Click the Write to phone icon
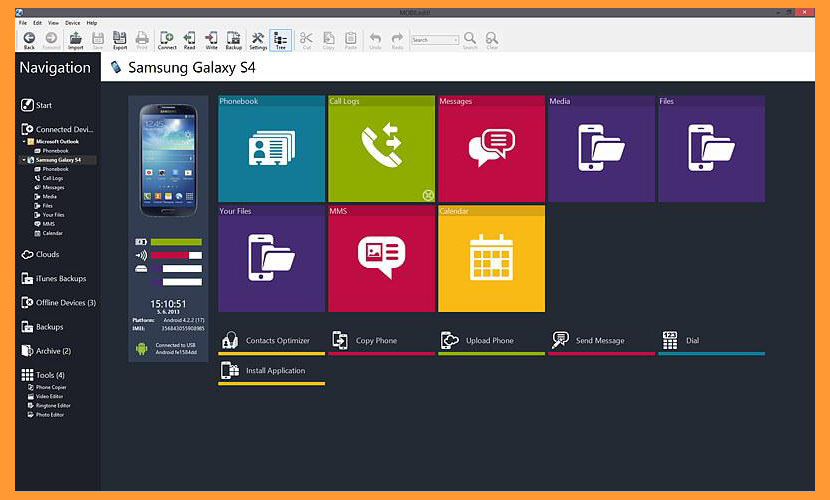Viewport: 830px width, 500px height. [211, 40]
